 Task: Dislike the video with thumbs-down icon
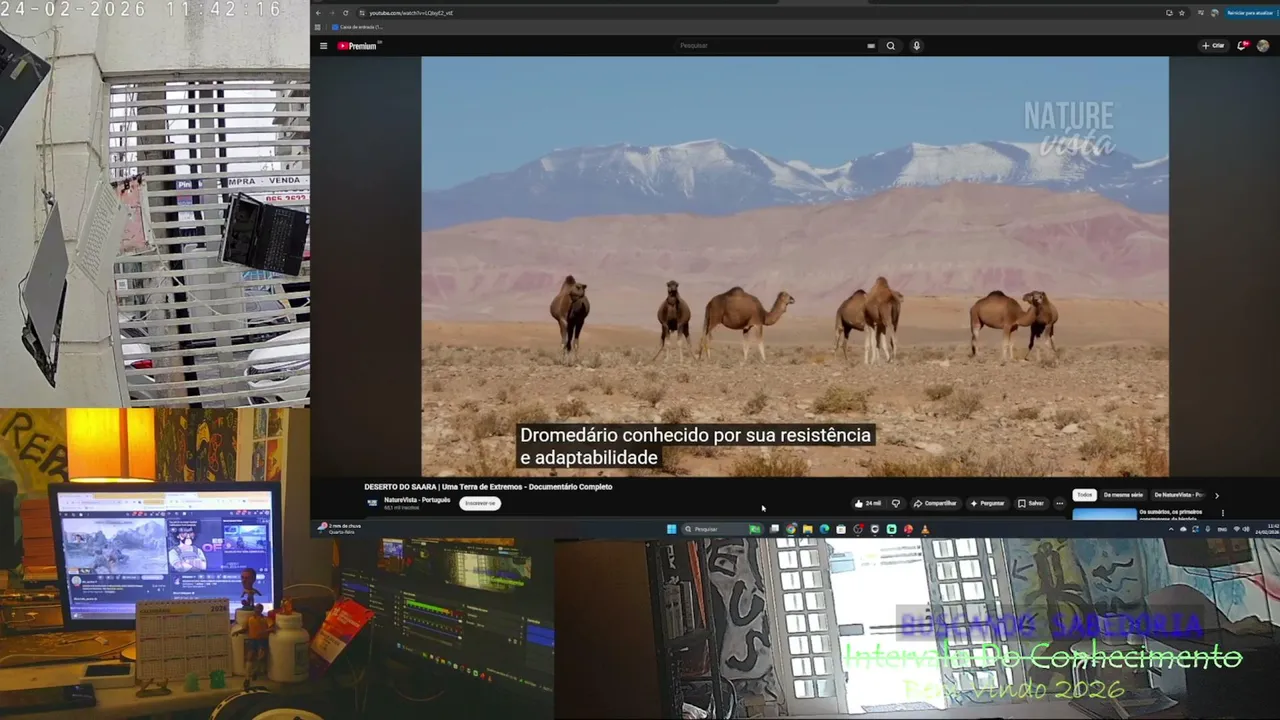tap(896, 503)
